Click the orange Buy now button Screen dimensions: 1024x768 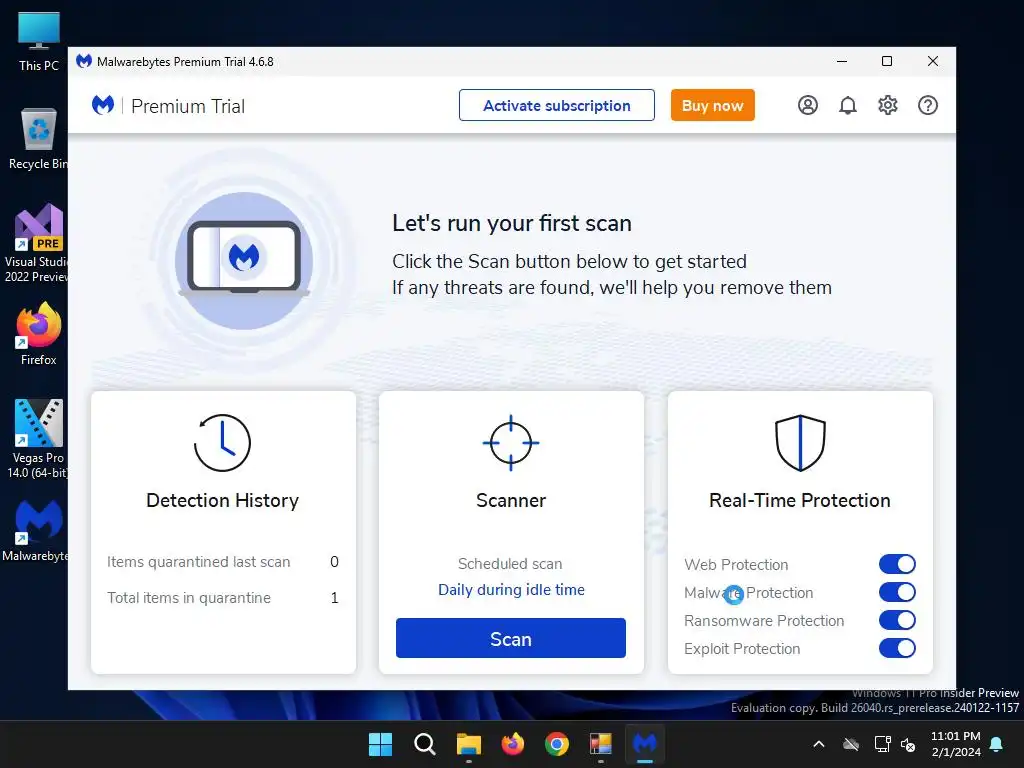click(712, 105)
